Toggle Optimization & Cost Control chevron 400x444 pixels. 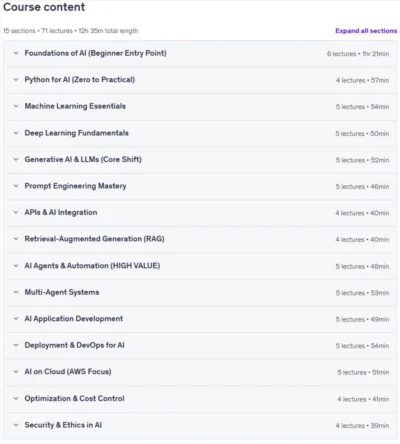click(x=16, y=398)
